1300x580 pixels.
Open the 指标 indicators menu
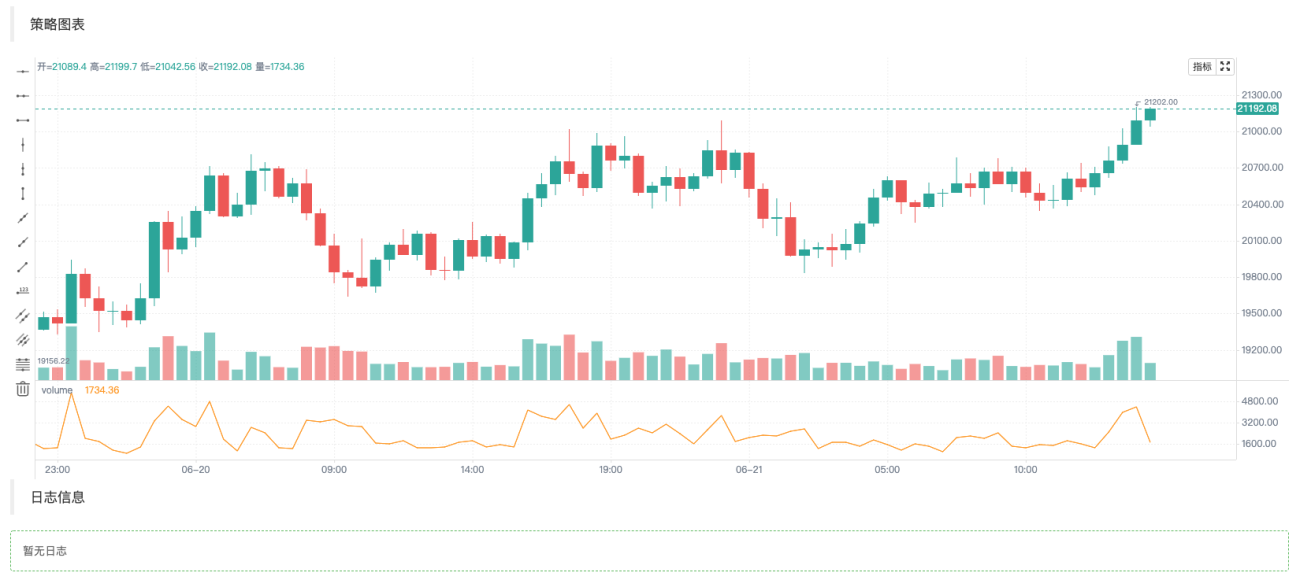[x=1201, y=67]
